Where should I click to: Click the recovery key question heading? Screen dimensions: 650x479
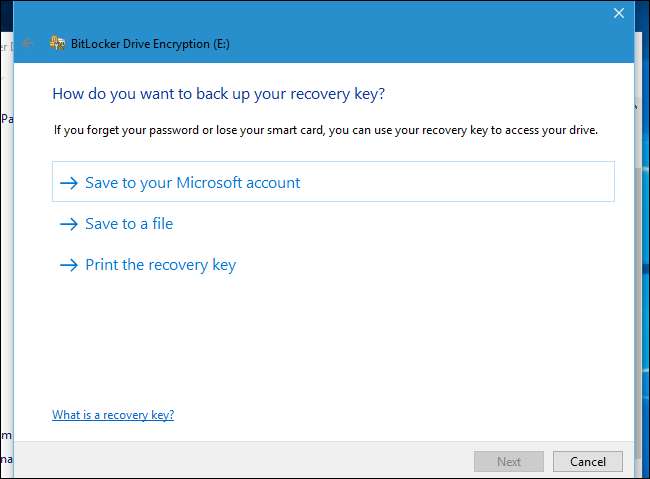218,94
